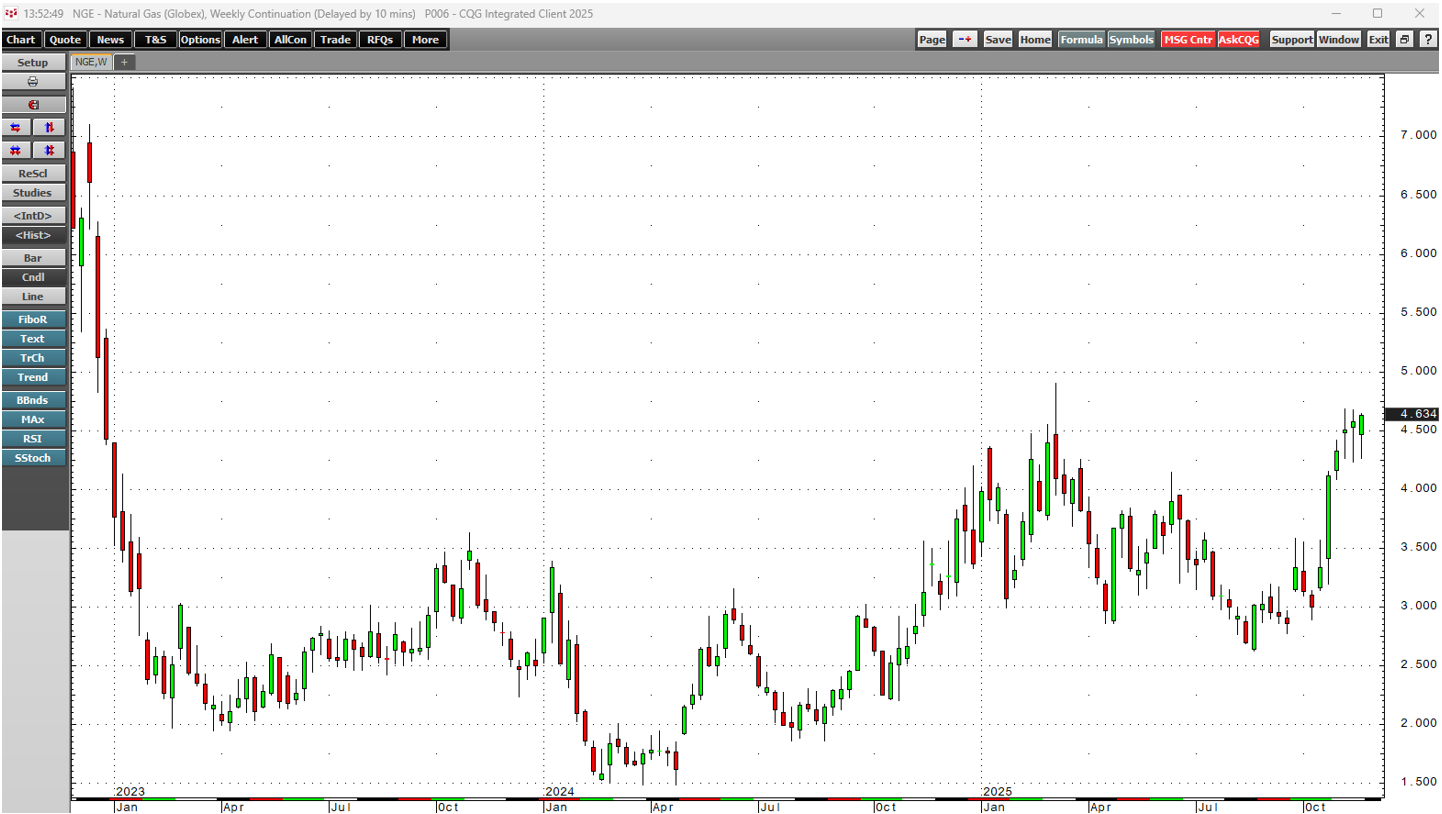
Task: Open the AskCQG button
Action: [1239, 39]
